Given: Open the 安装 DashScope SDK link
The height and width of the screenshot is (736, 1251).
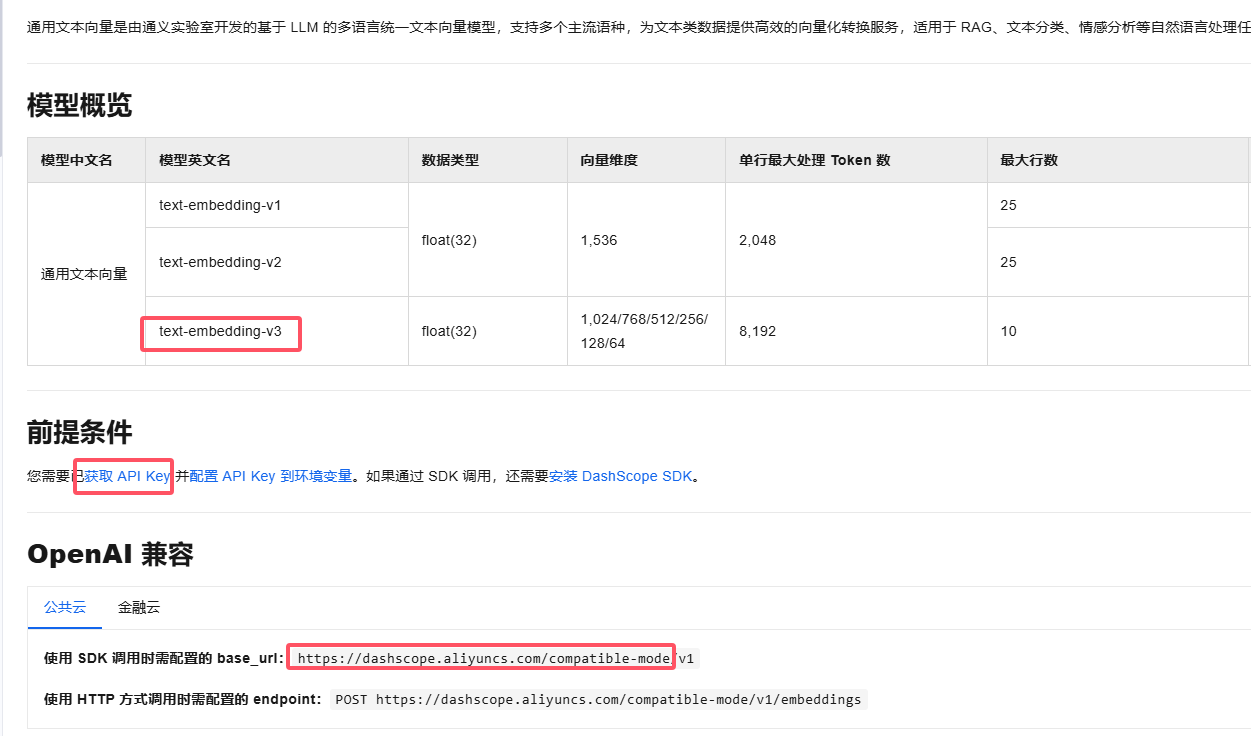Looking at the screenshot, I should coord(620,477).
